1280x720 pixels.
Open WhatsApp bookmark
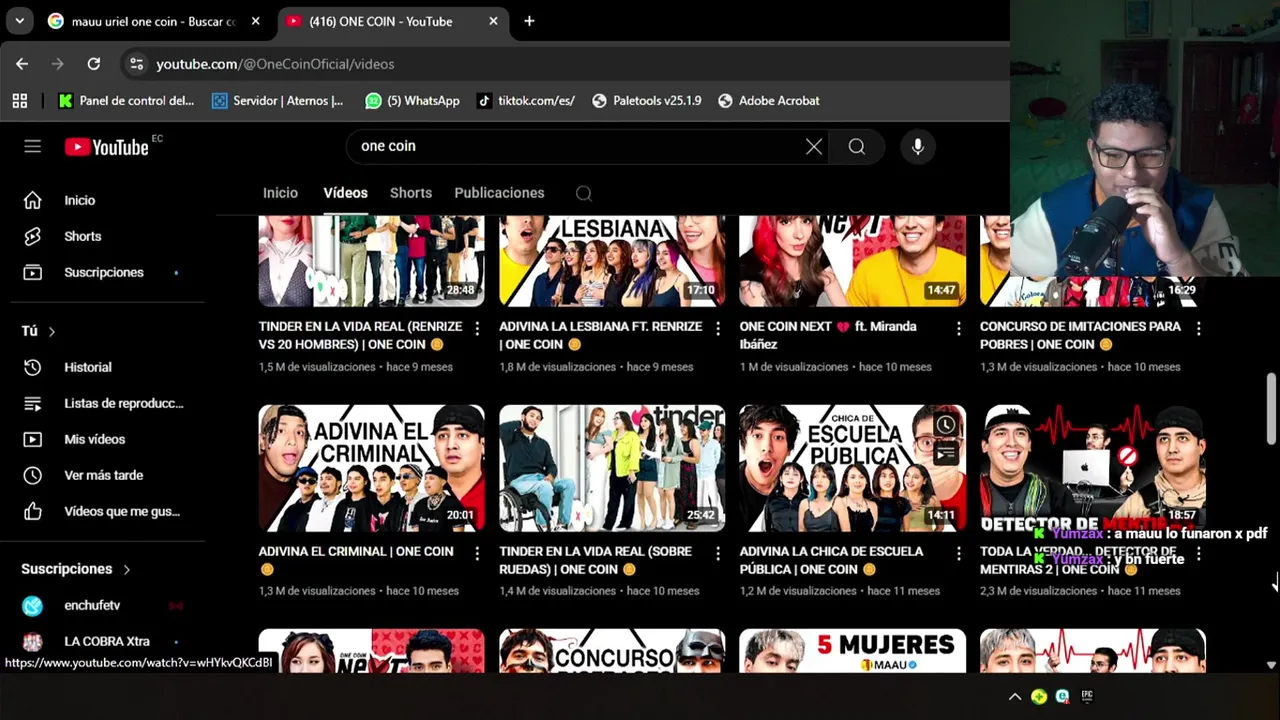click(x=412, y=100)
